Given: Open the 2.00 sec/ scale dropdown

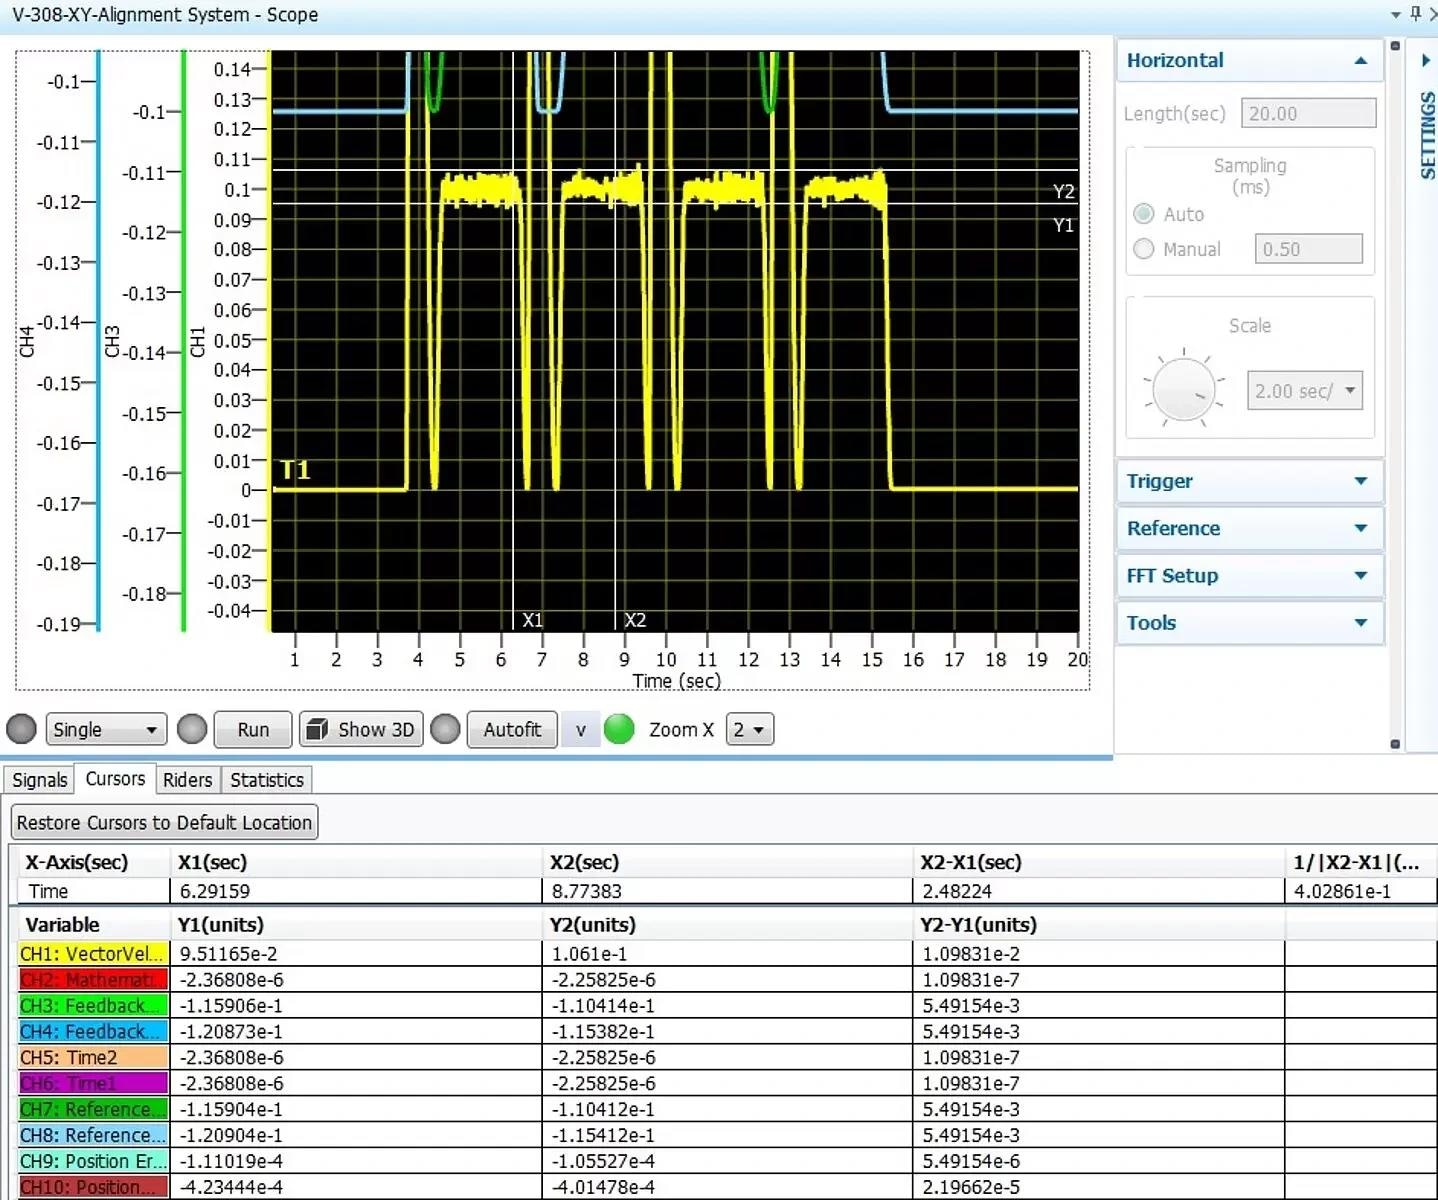Looking at the screenshot, I should (1305, 391).
